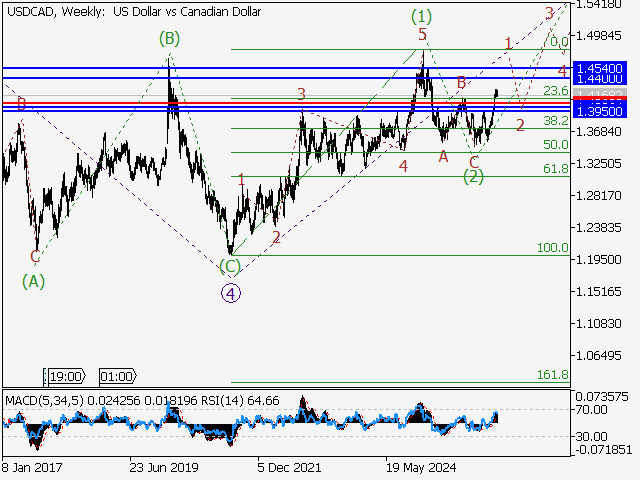Click the RSI(14) 64.66 indicator label
The image size is (640, 480).
point(240,400)
